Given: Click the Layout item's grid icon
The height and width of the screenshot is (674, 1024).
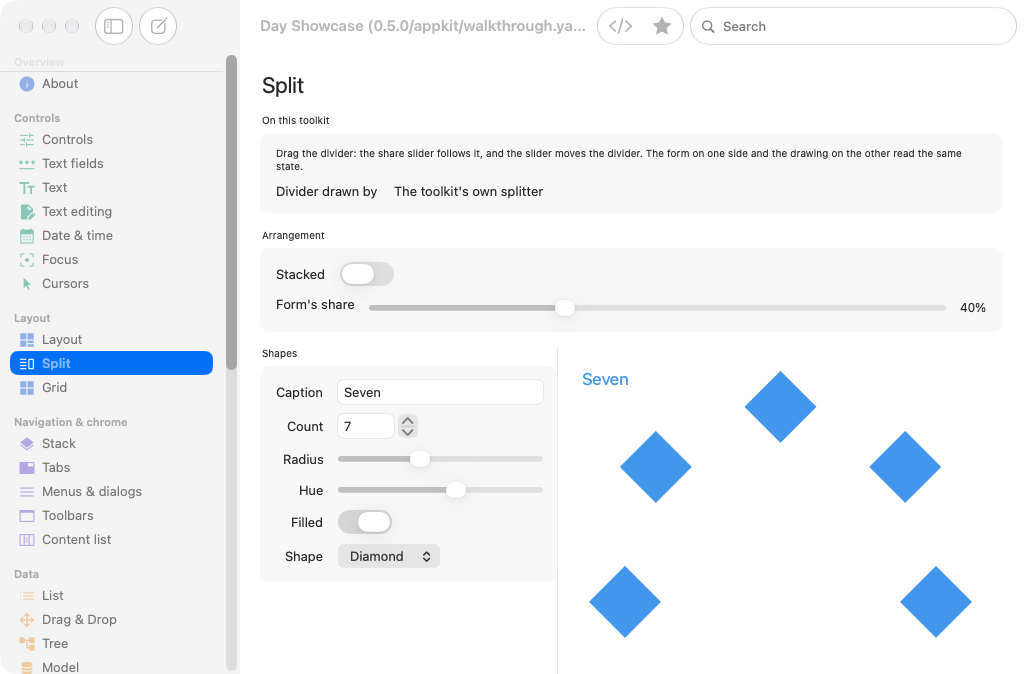Looking at the screenshot, I should (27, 340).
